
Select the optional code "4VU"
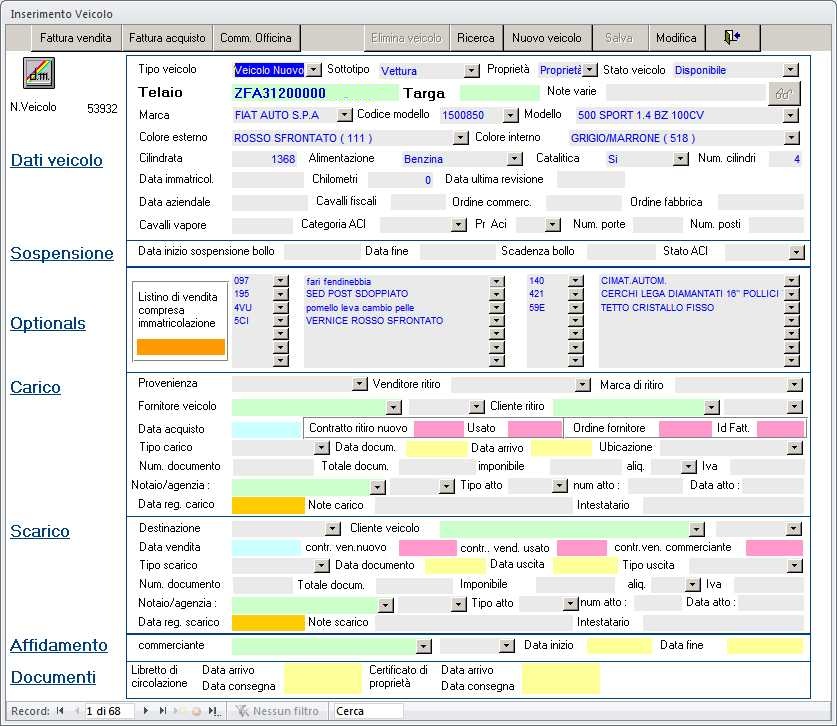[243, 307]
